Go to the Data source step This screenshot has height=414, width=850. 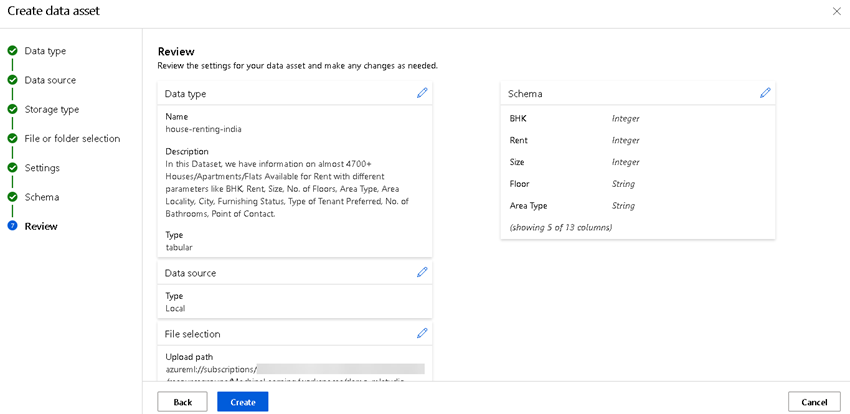[x=50, y=80]
